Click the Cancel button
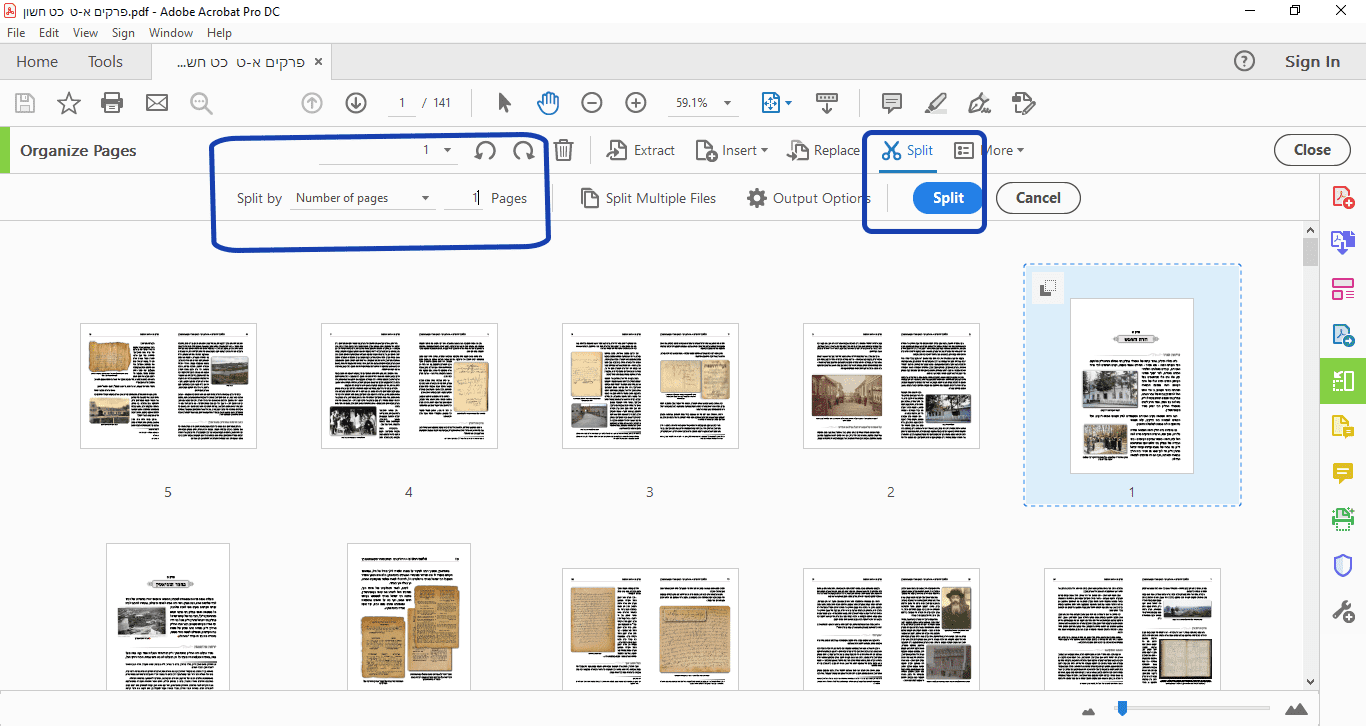The image size is (1366, 726). pyautogui.click(x=1037, y=198)
